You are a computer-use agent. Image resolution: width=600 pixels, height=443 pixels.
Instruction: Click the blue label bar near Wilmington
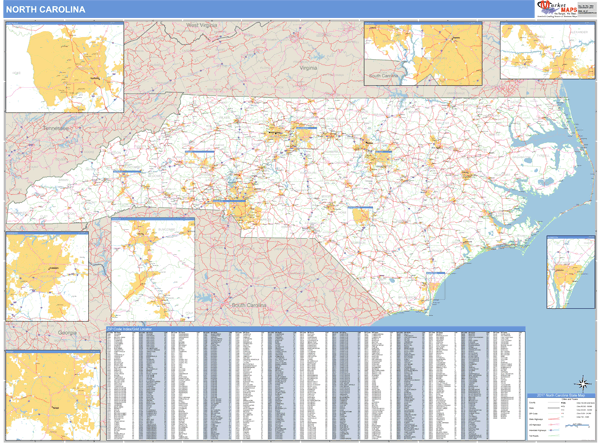[435, 272]
